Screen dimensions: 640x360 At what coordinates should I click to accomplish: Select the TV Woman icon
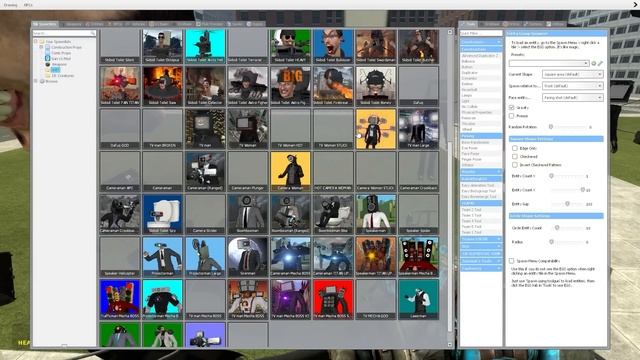pyautogui.click(x=248, y=129)
